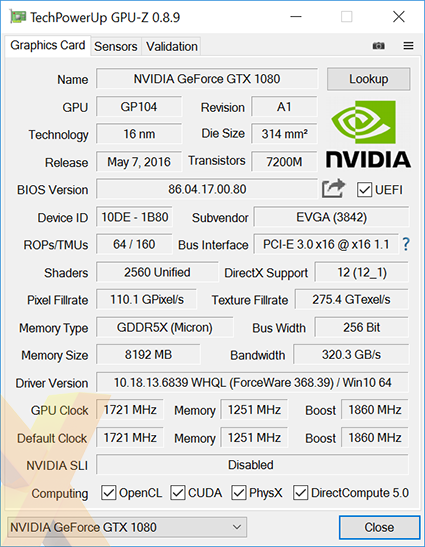
Task: Click the Lookup button
Action: tap(368, 79)
